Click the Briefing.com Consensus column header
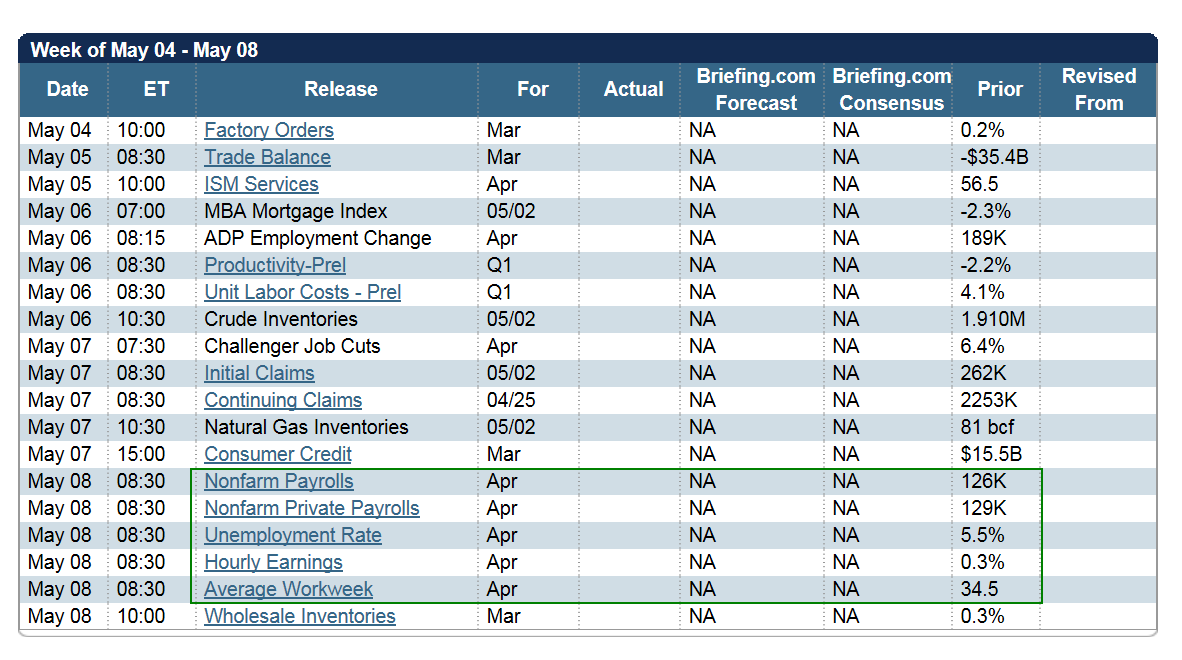Screen dimensions: 1182x660 click(x=892, y=90)
